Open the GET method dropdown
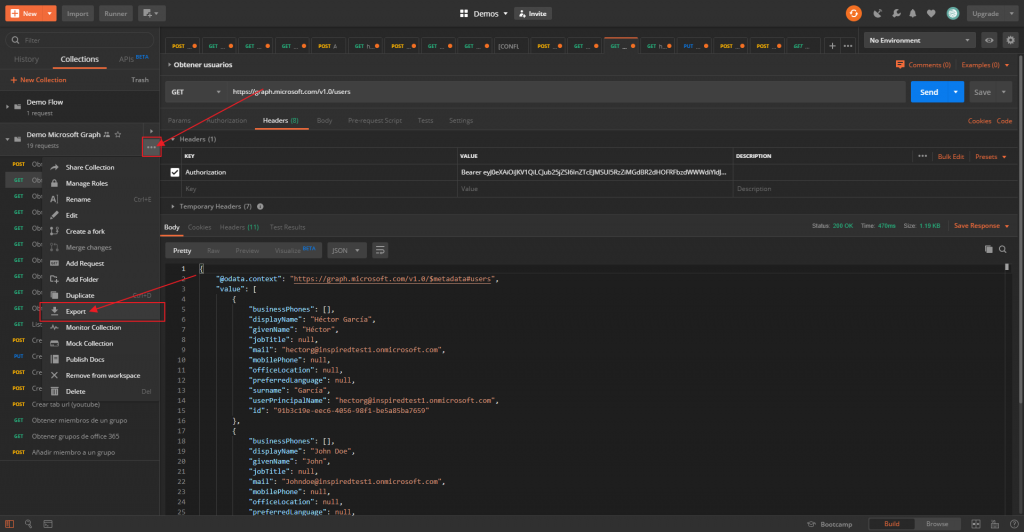 [x=194, y=92]
